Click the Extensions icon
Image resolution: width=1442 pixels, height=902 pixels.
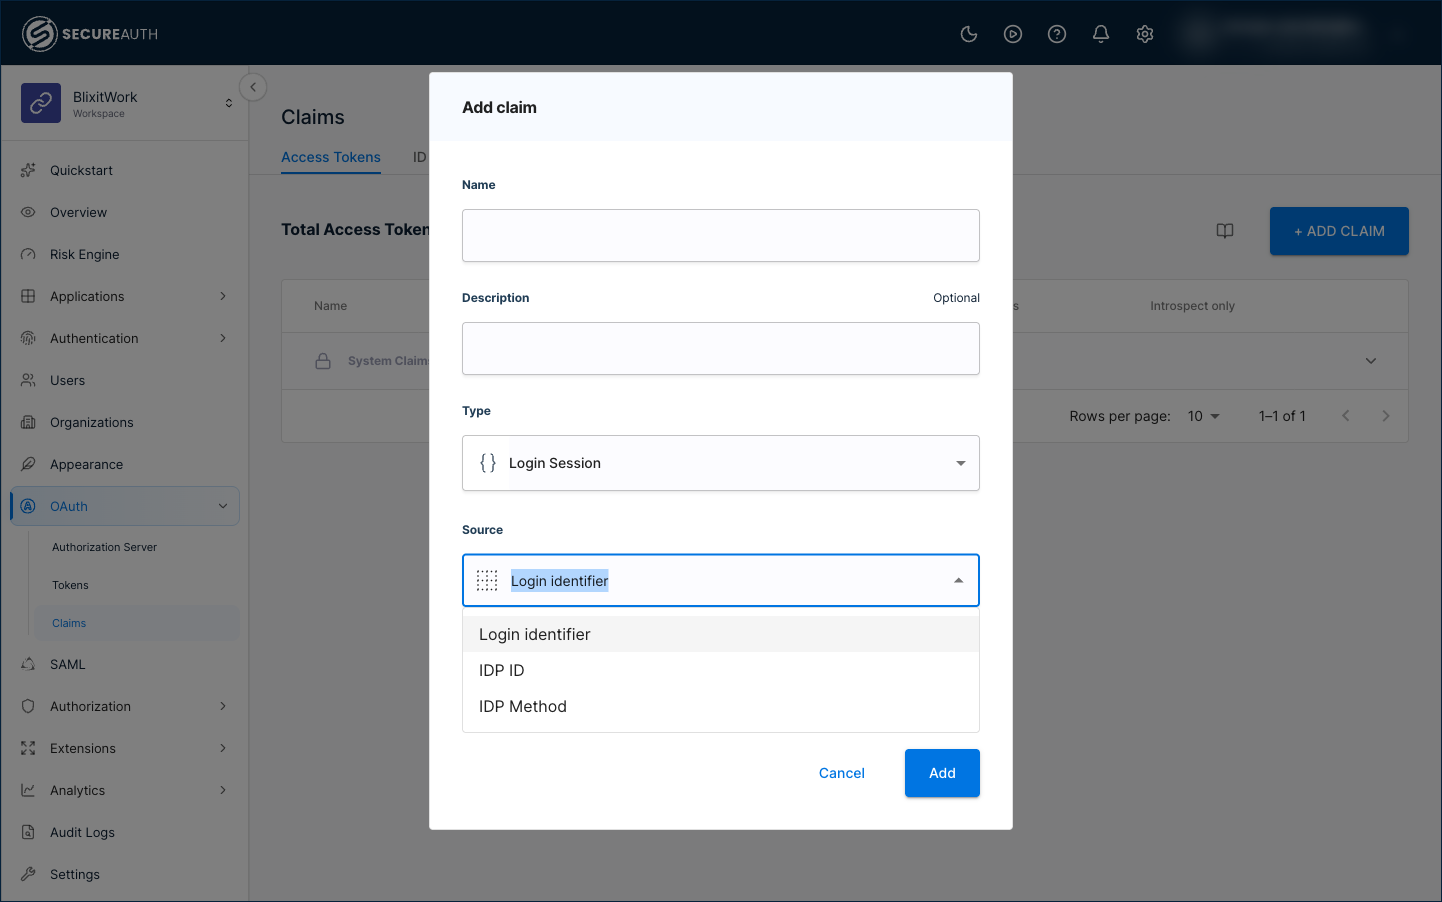coord(28,748)
